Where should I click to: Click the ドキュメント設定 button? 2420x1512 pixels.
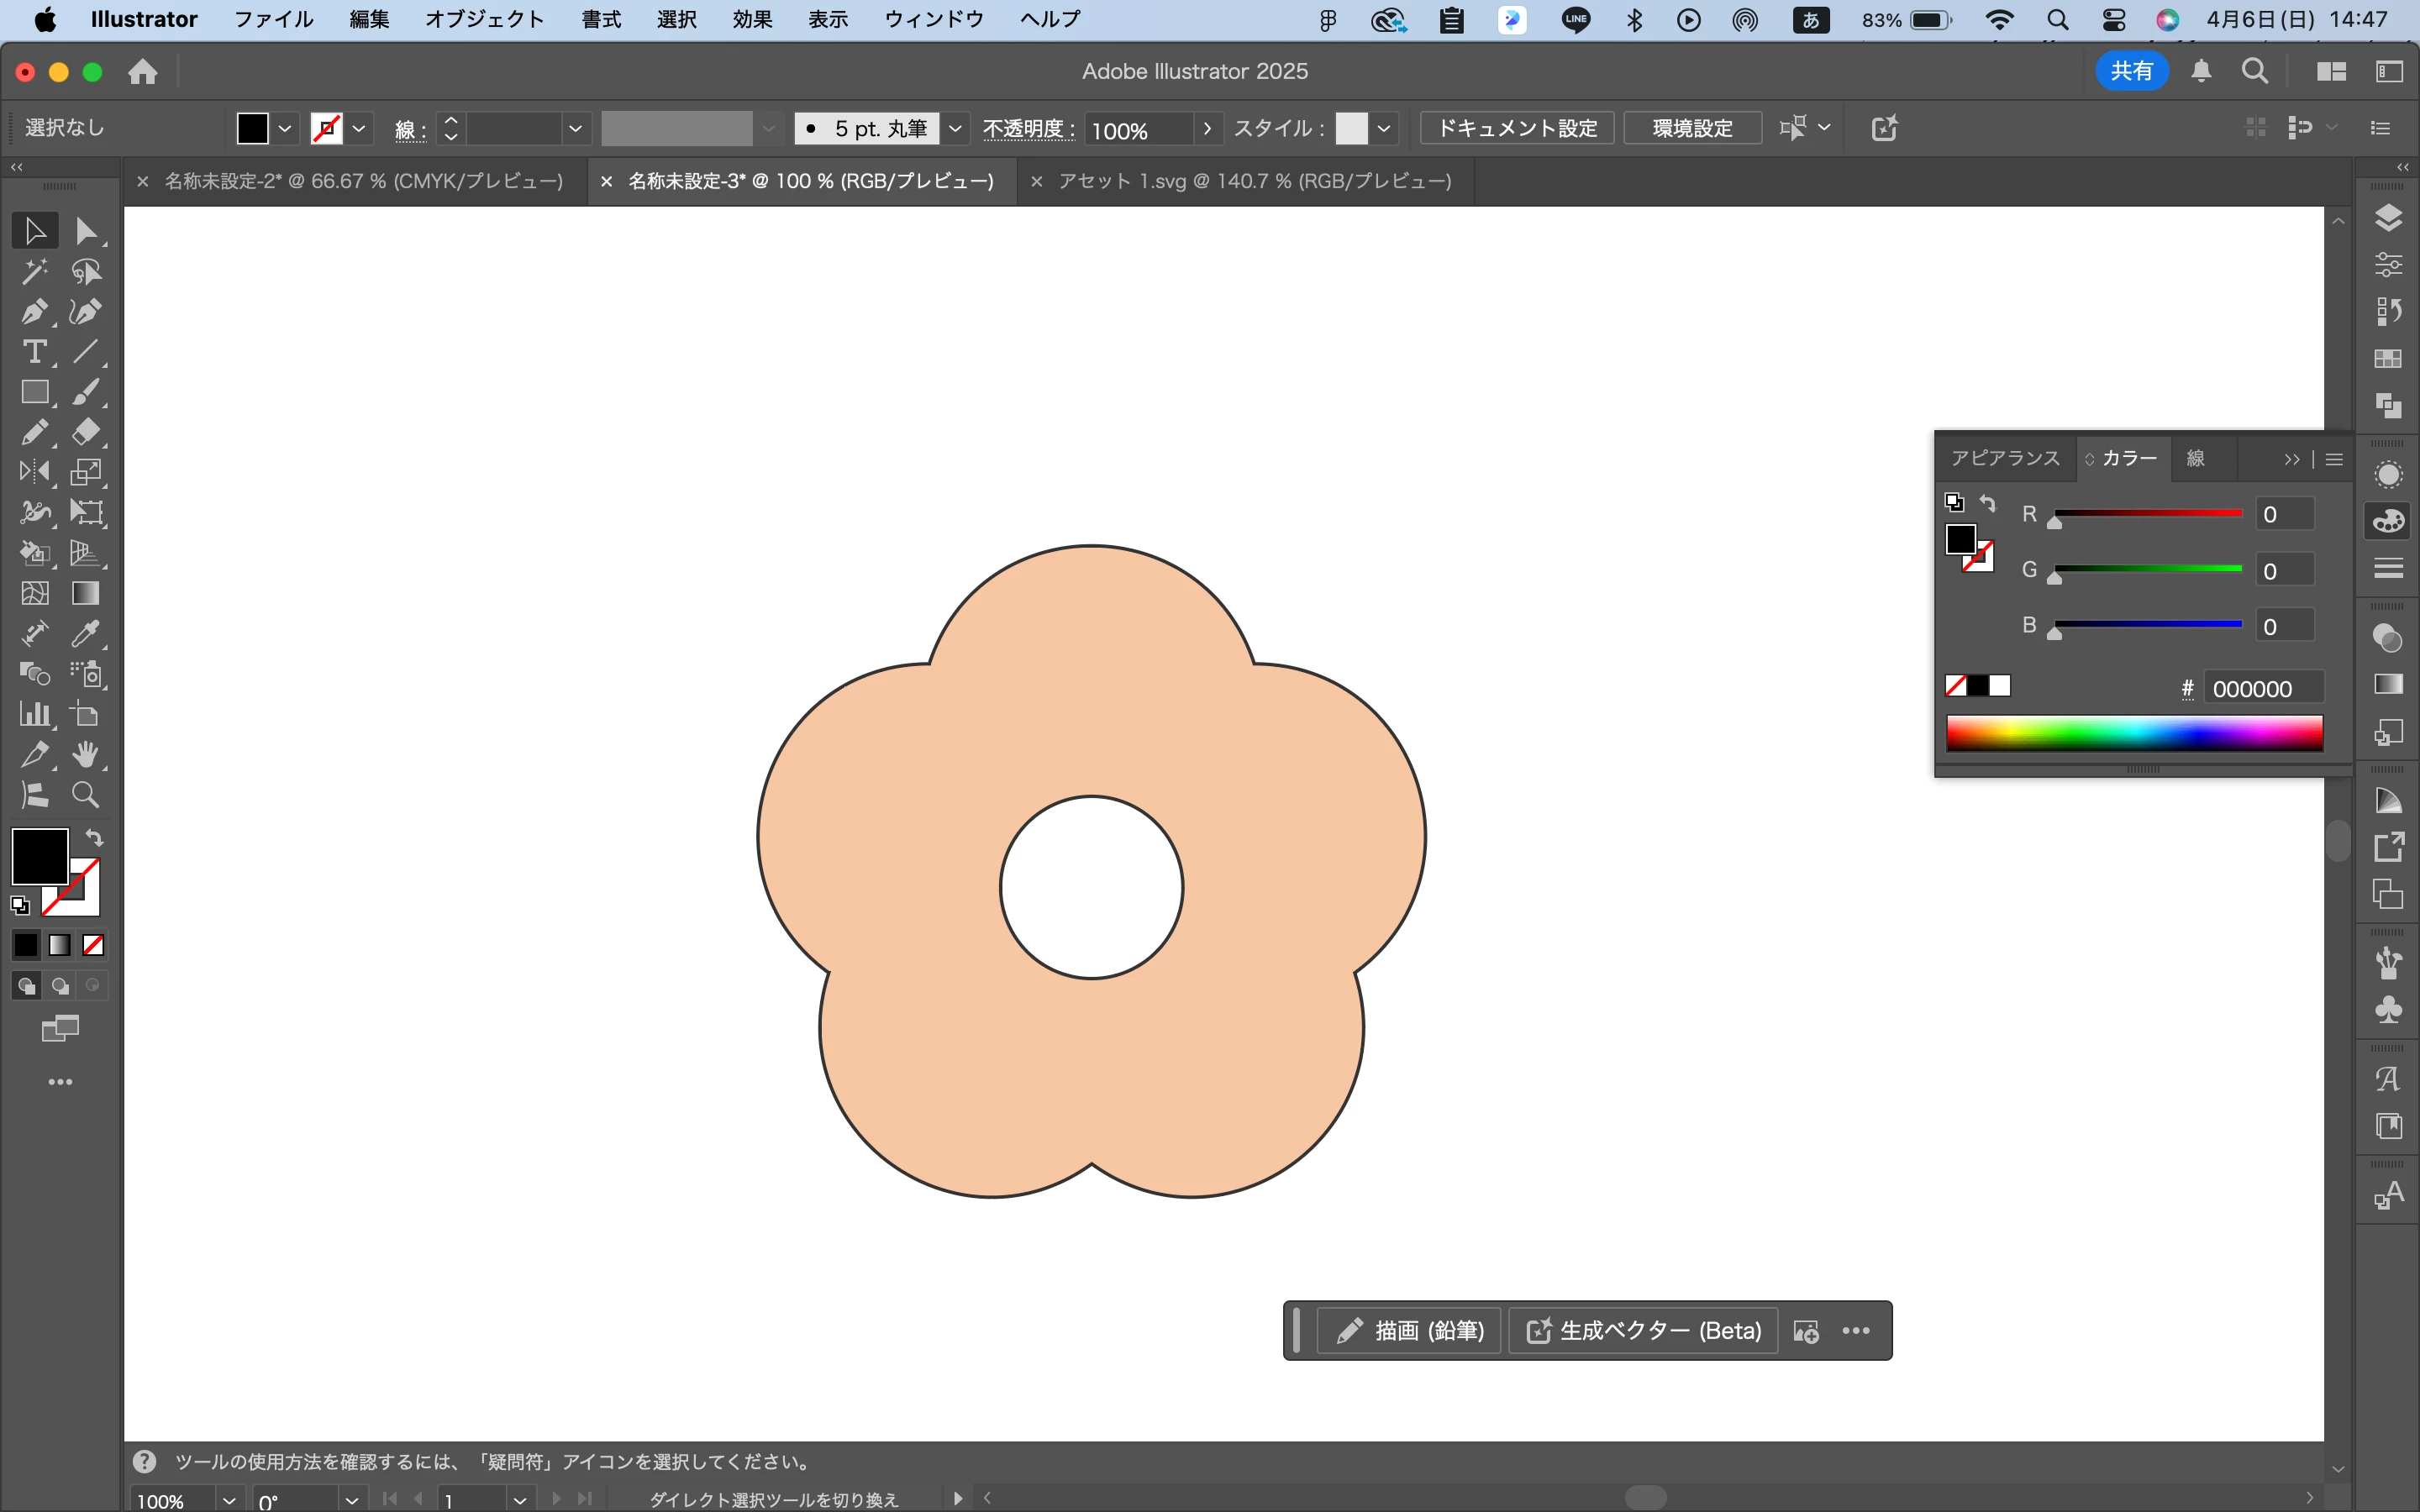point(1517,128)
